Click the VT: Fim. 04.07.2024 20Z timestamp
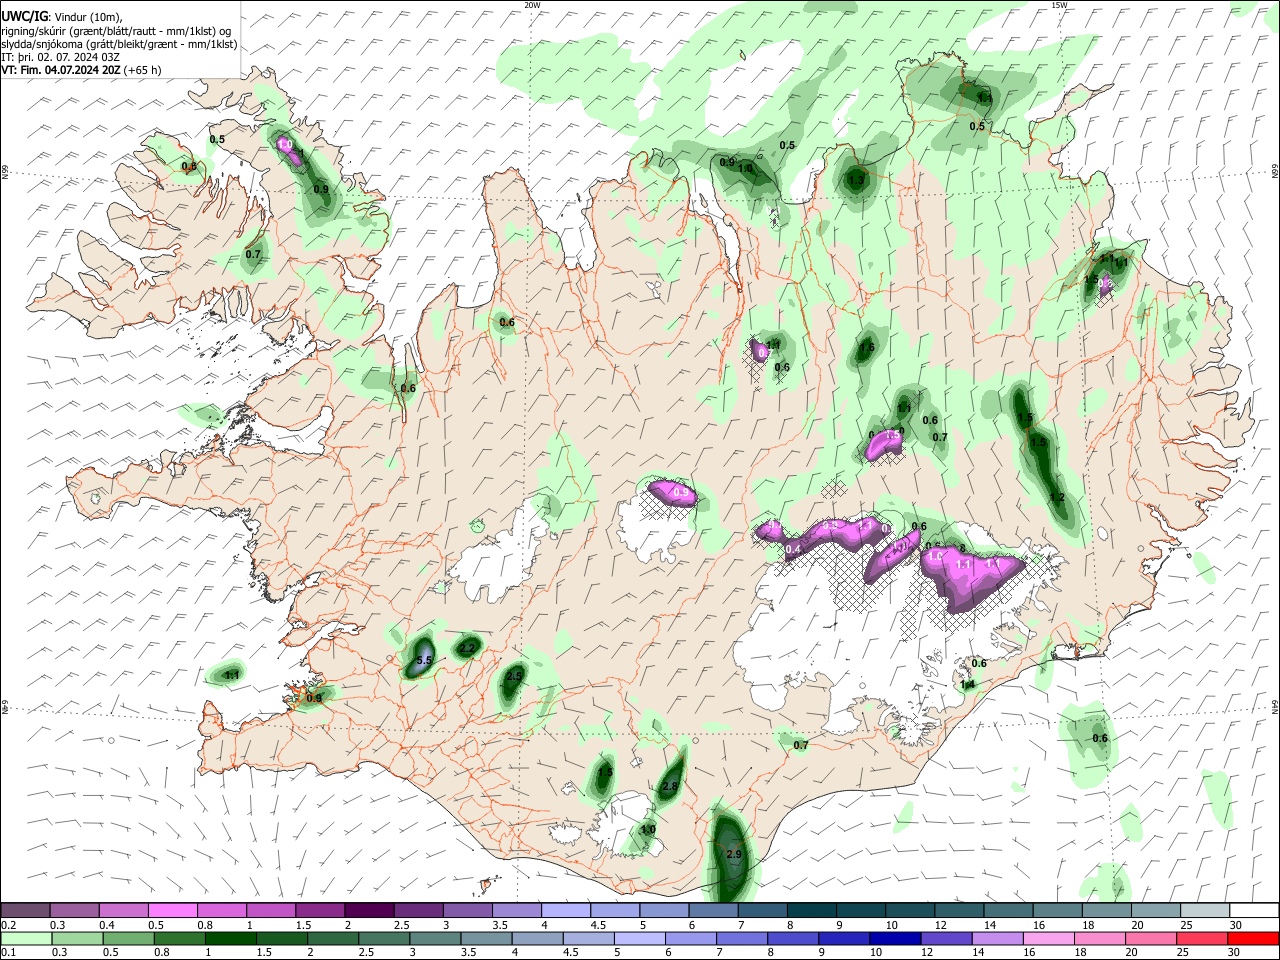 61,70
